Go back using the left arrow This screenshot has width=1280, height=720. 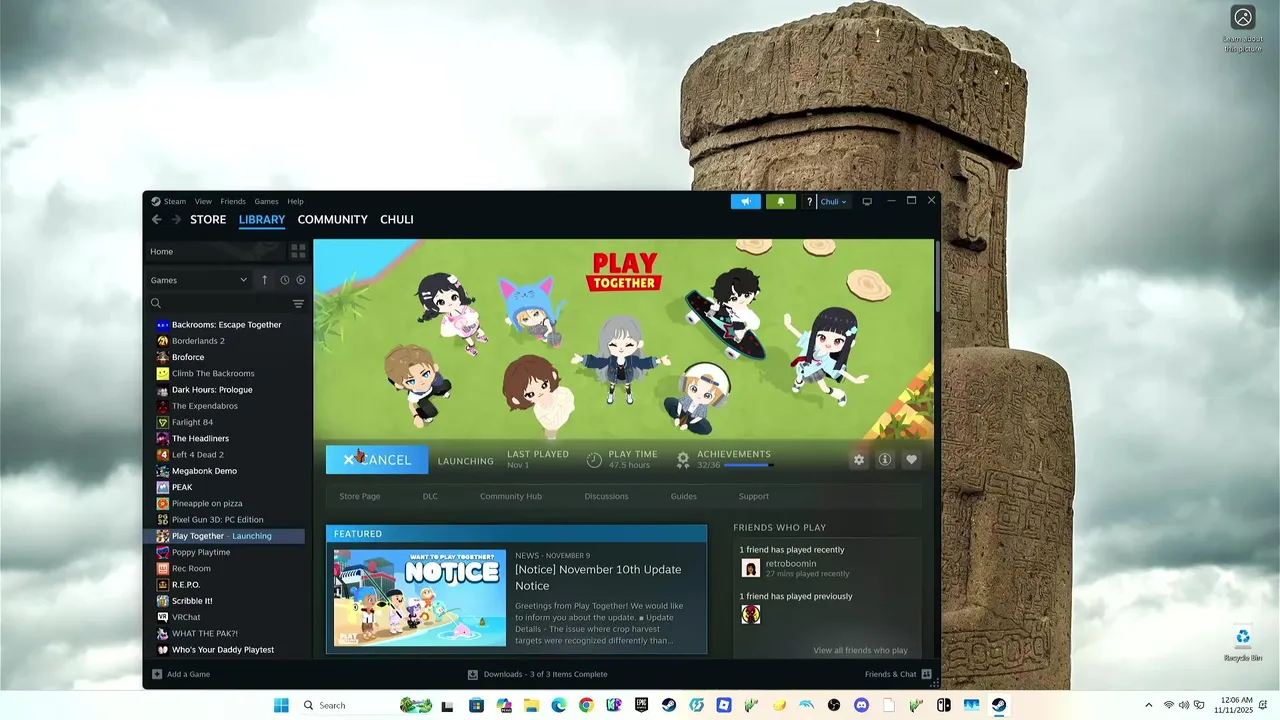point(156,220)
